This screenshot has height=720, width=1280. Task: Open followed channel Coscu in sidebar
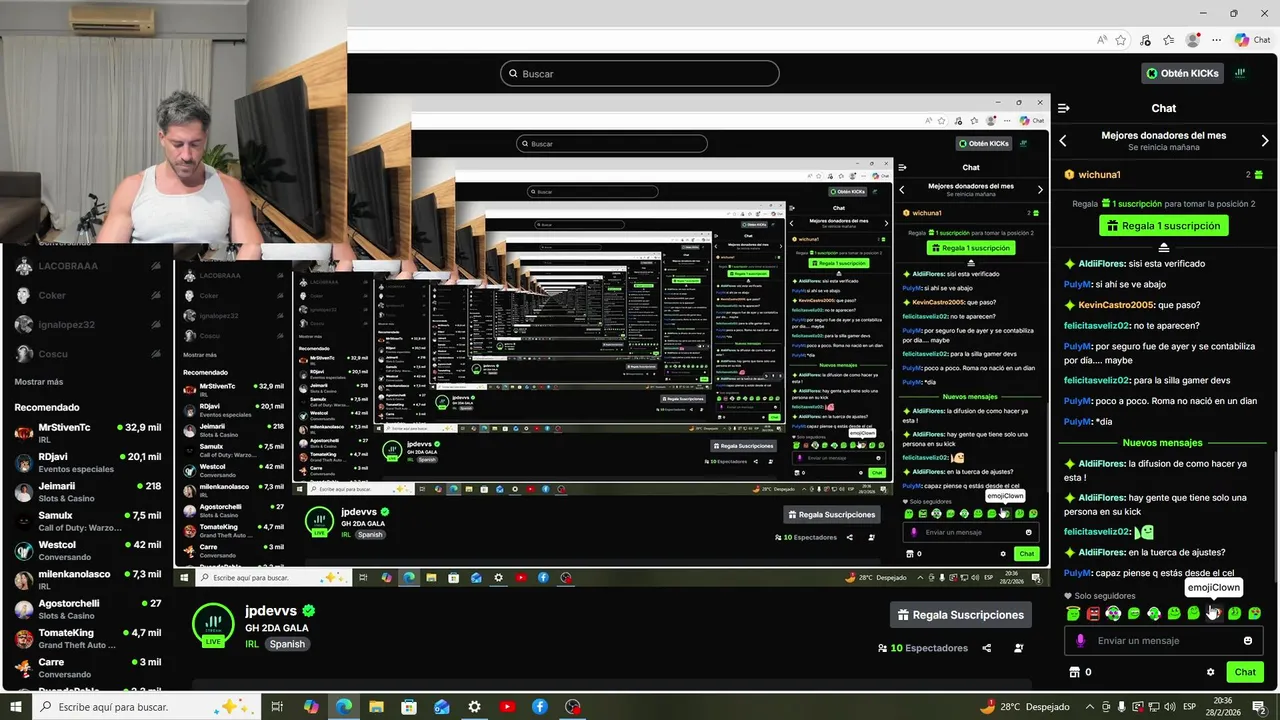pos(88,354)
